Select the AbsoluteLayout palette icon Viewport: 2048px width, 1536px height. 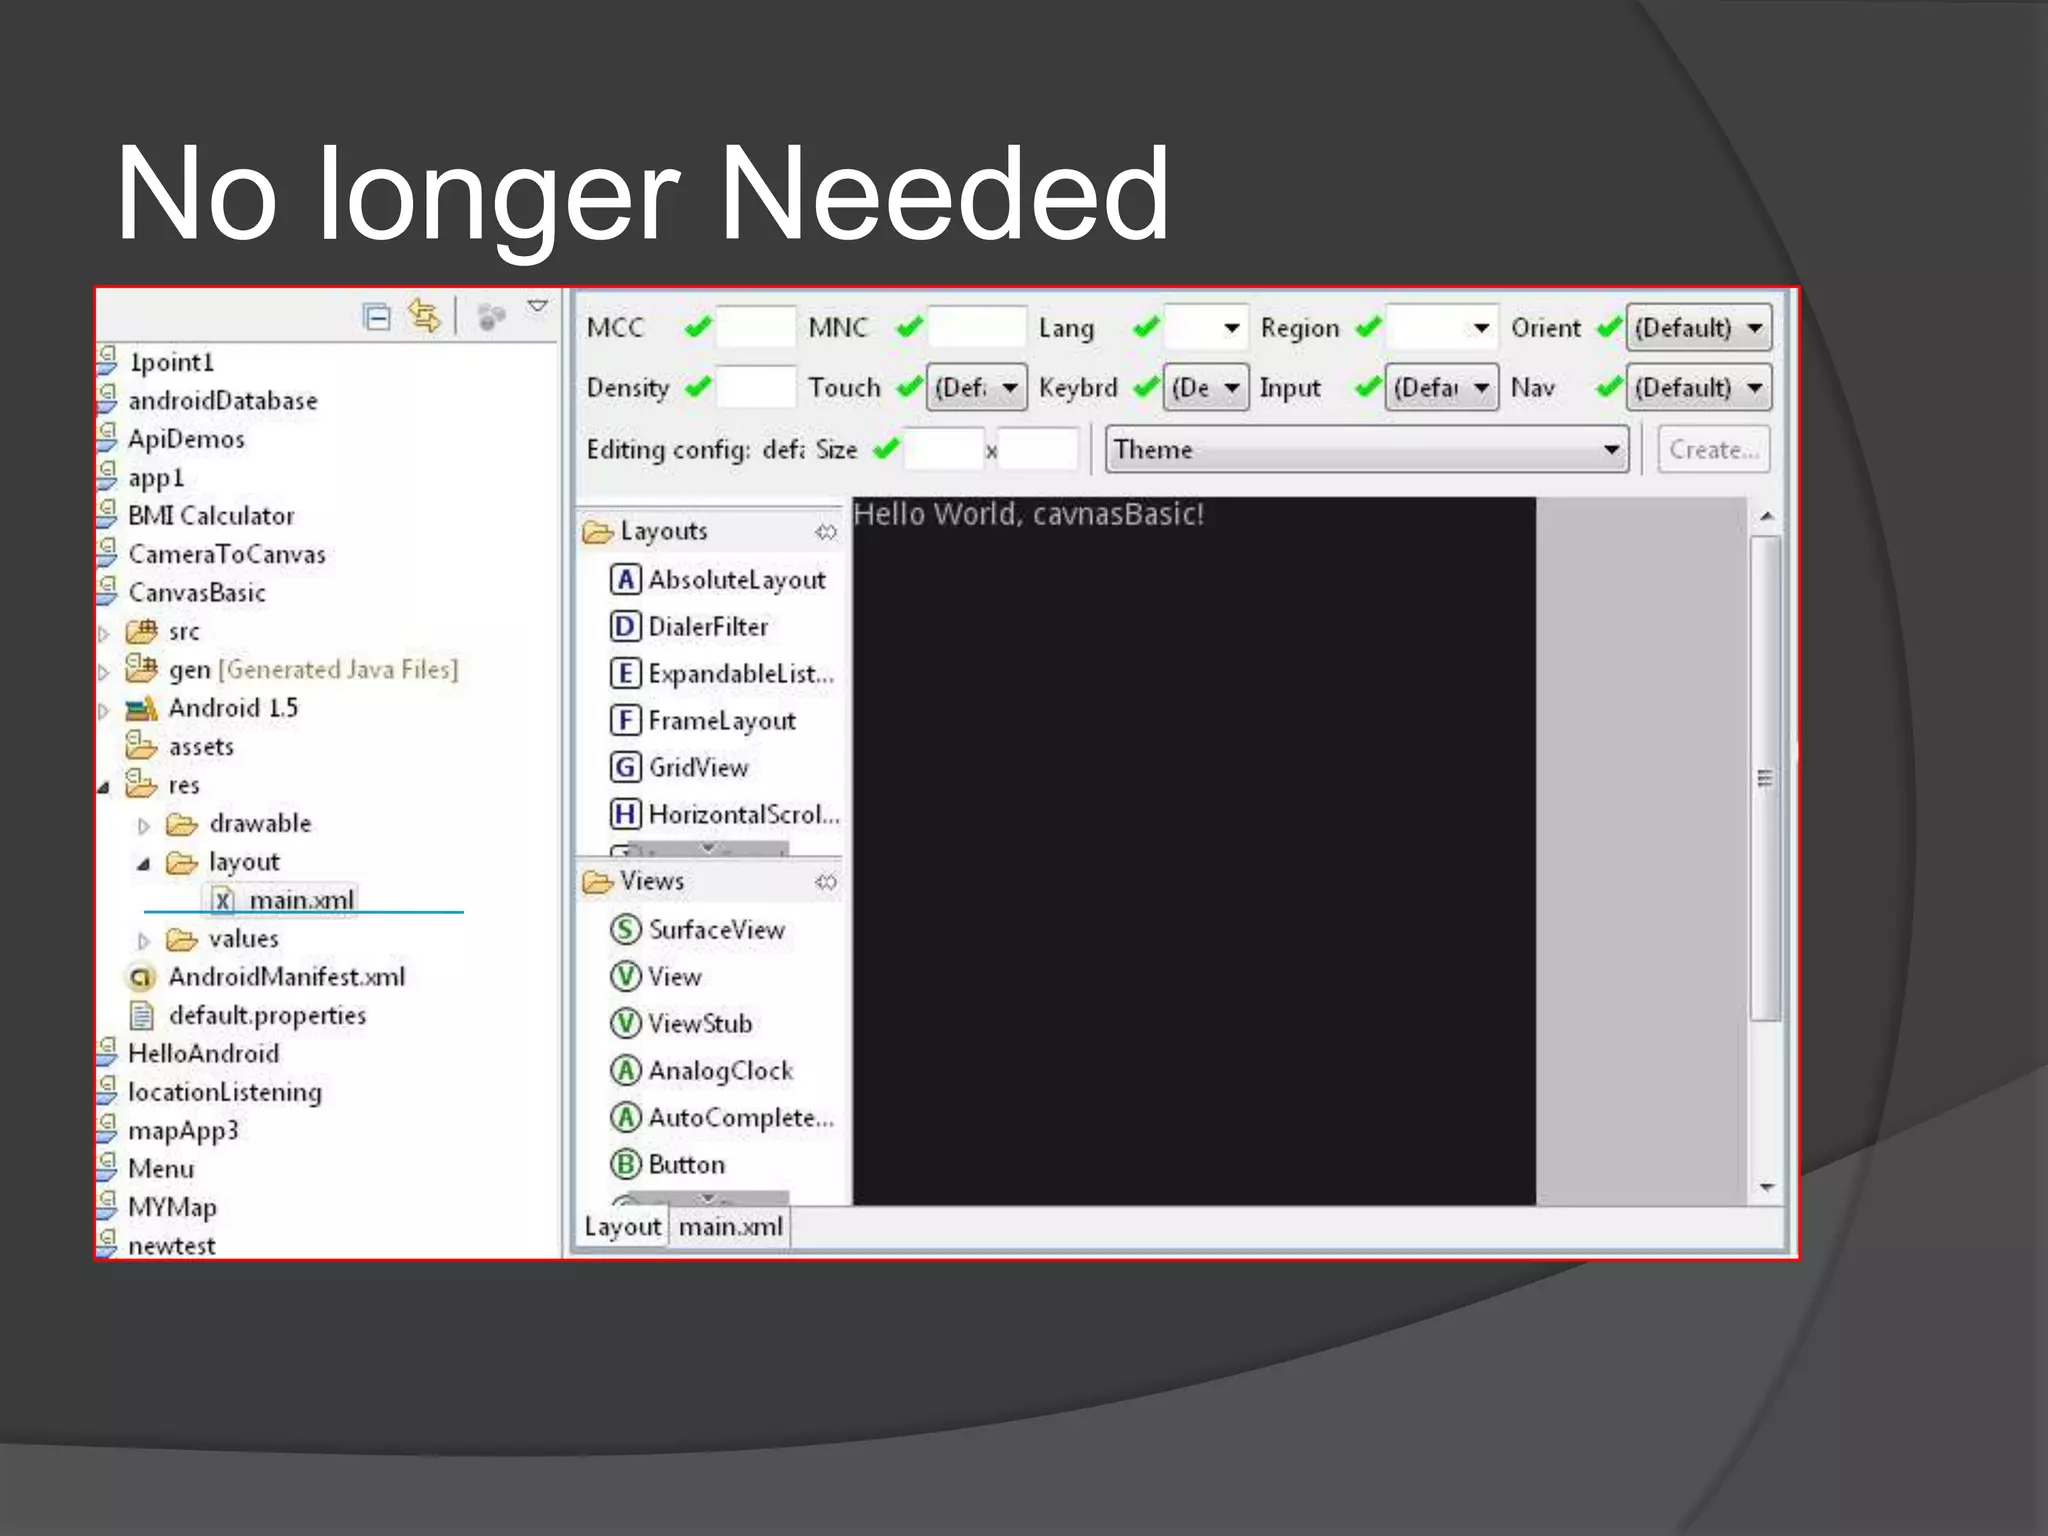[x=625, y=579]
